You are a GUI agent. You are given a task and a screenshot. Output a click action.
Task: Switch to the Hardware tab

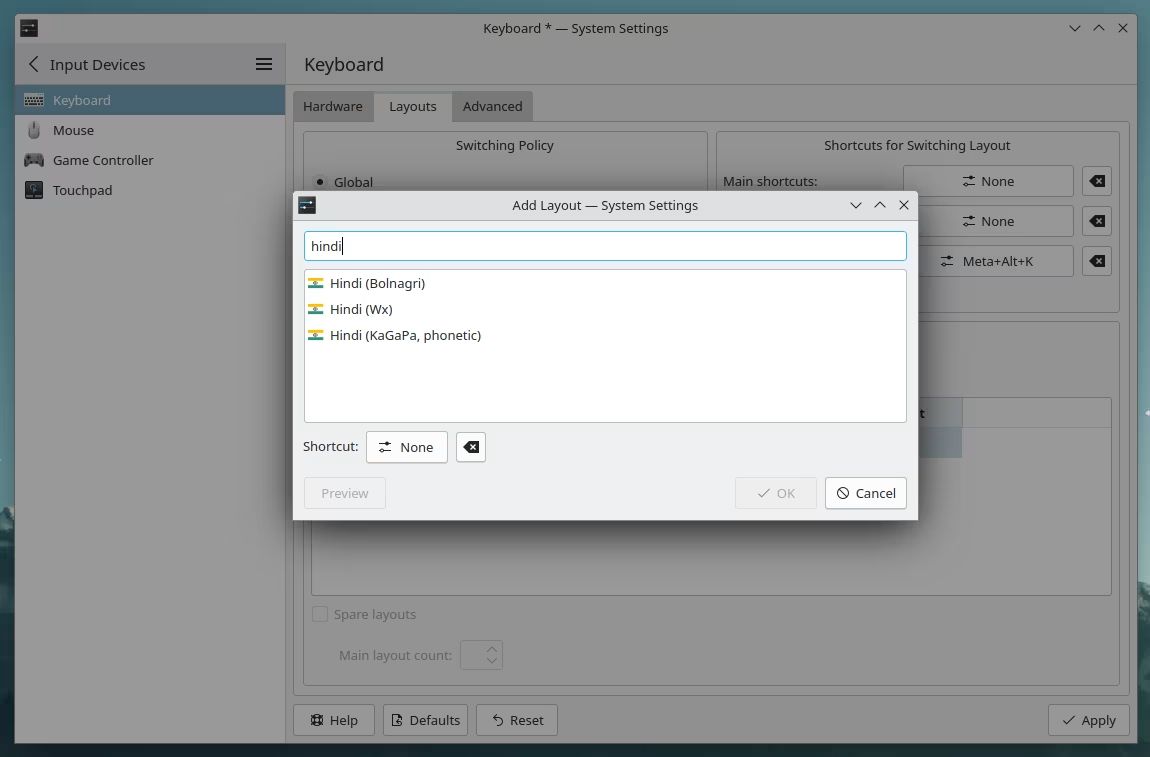click(x=333, y=106)
